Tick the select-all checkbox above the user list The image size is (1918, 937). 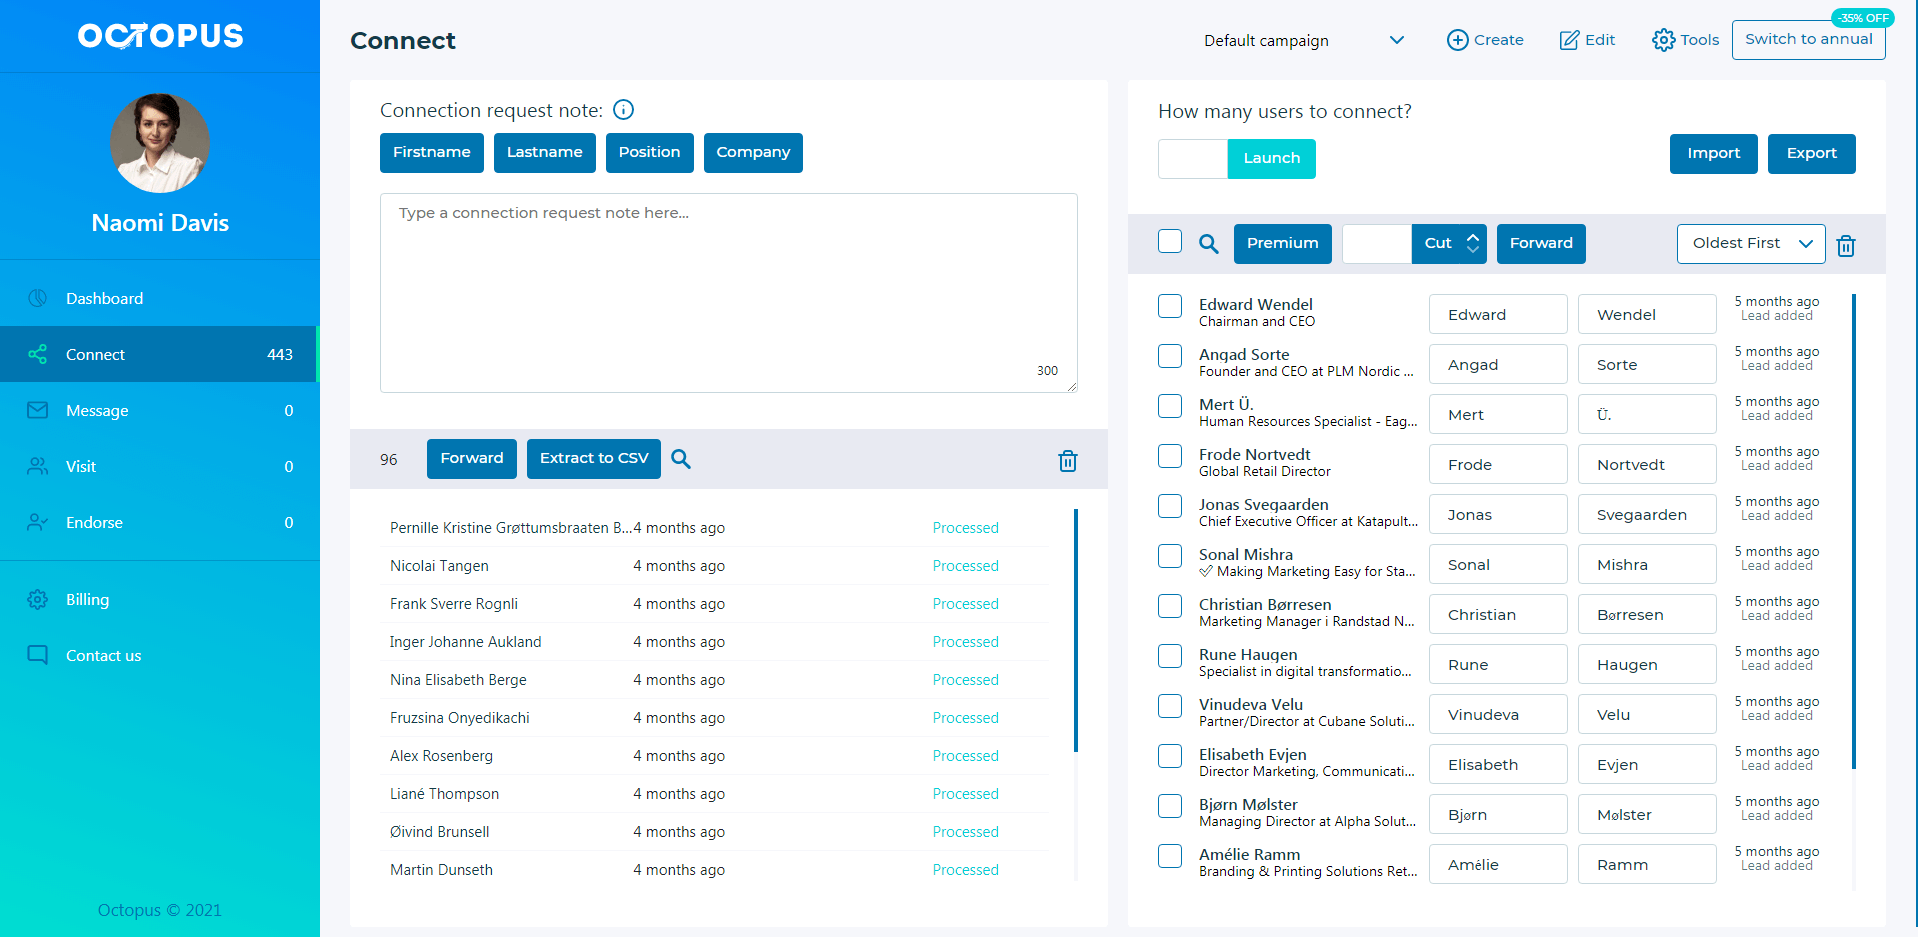(1169, 240)
